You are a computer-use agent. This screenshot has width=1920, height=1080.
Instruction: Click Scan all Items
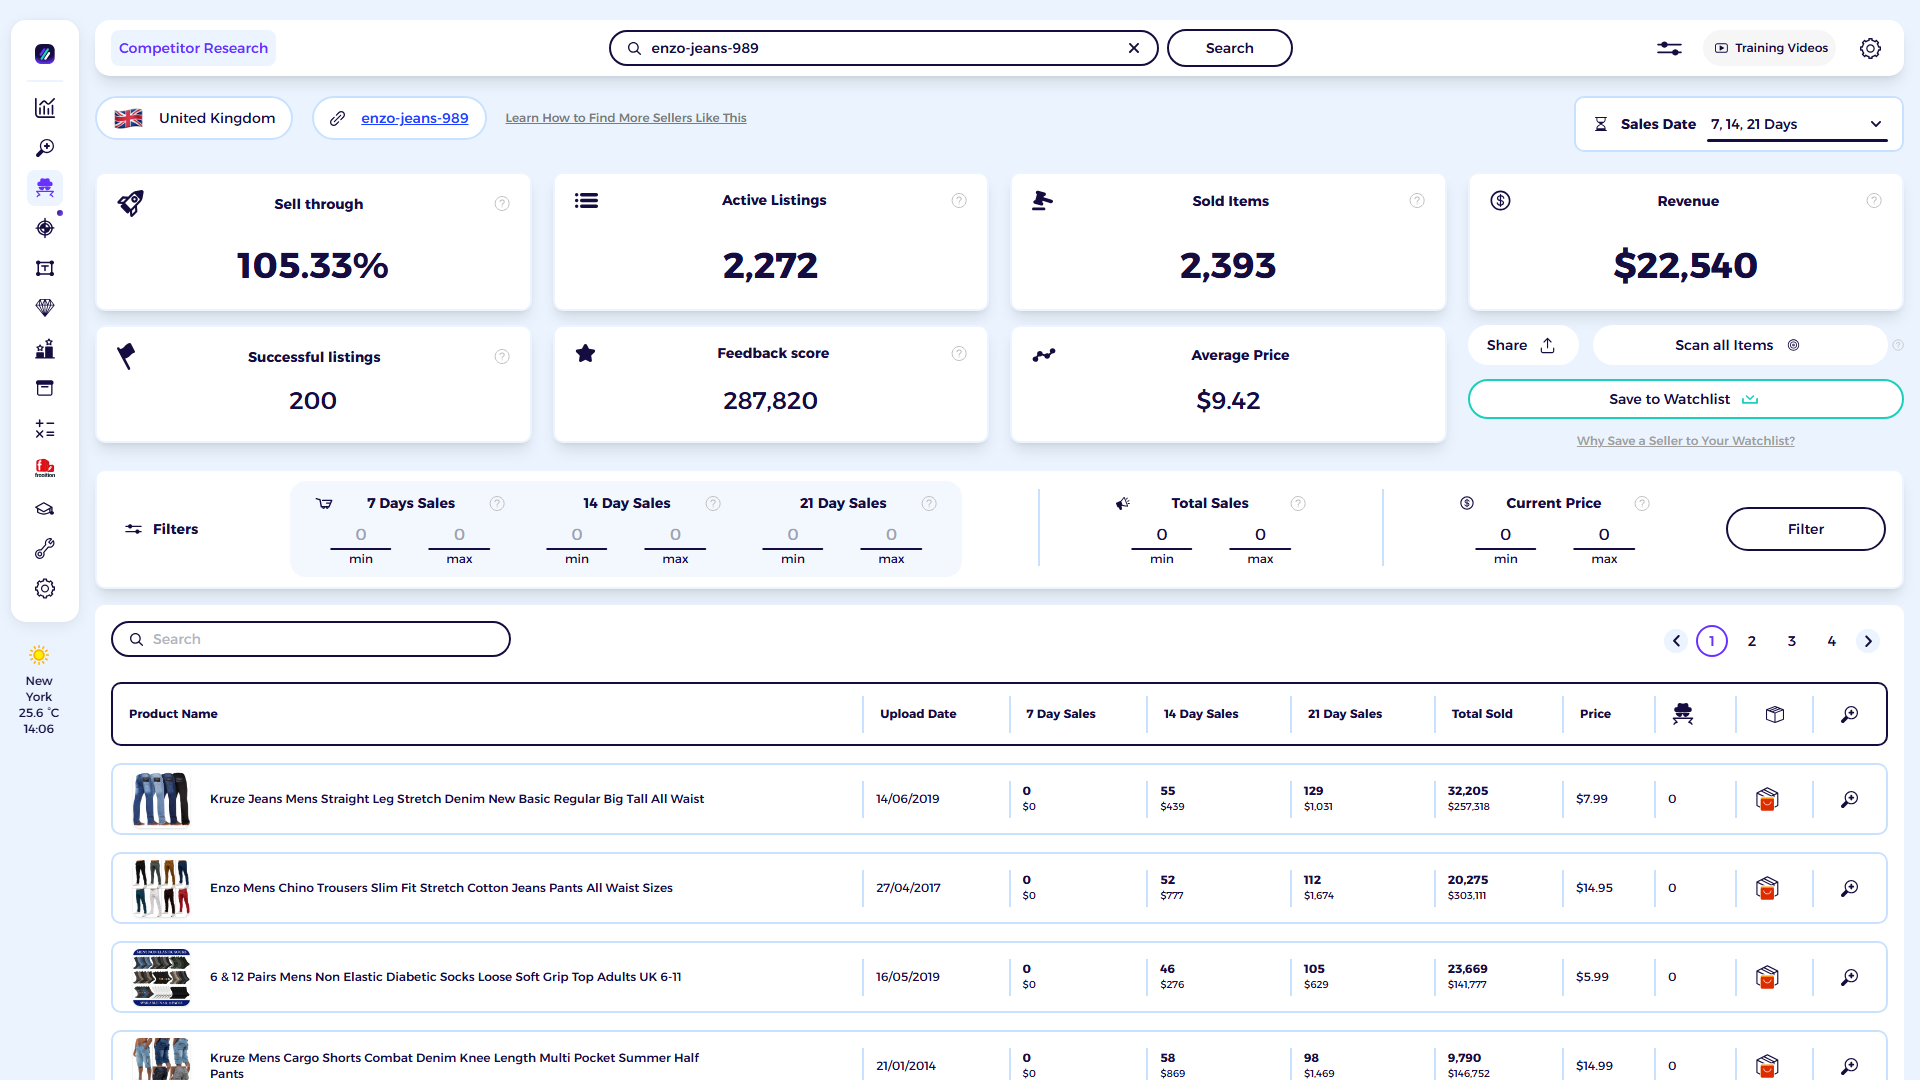pos(1738,345)
